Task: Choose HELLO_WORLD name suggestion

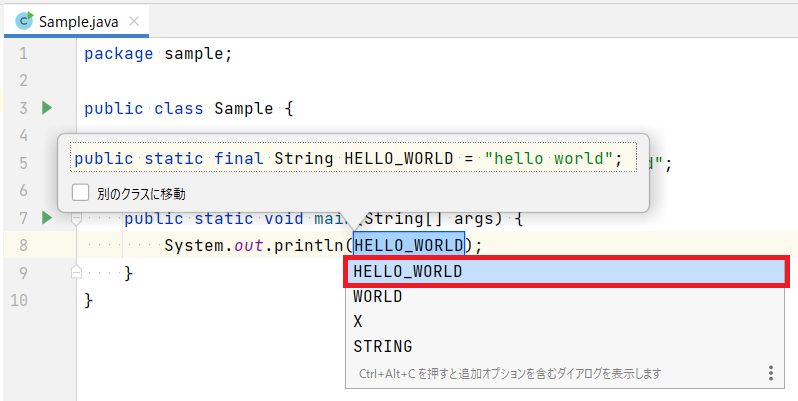Action: 567,271
